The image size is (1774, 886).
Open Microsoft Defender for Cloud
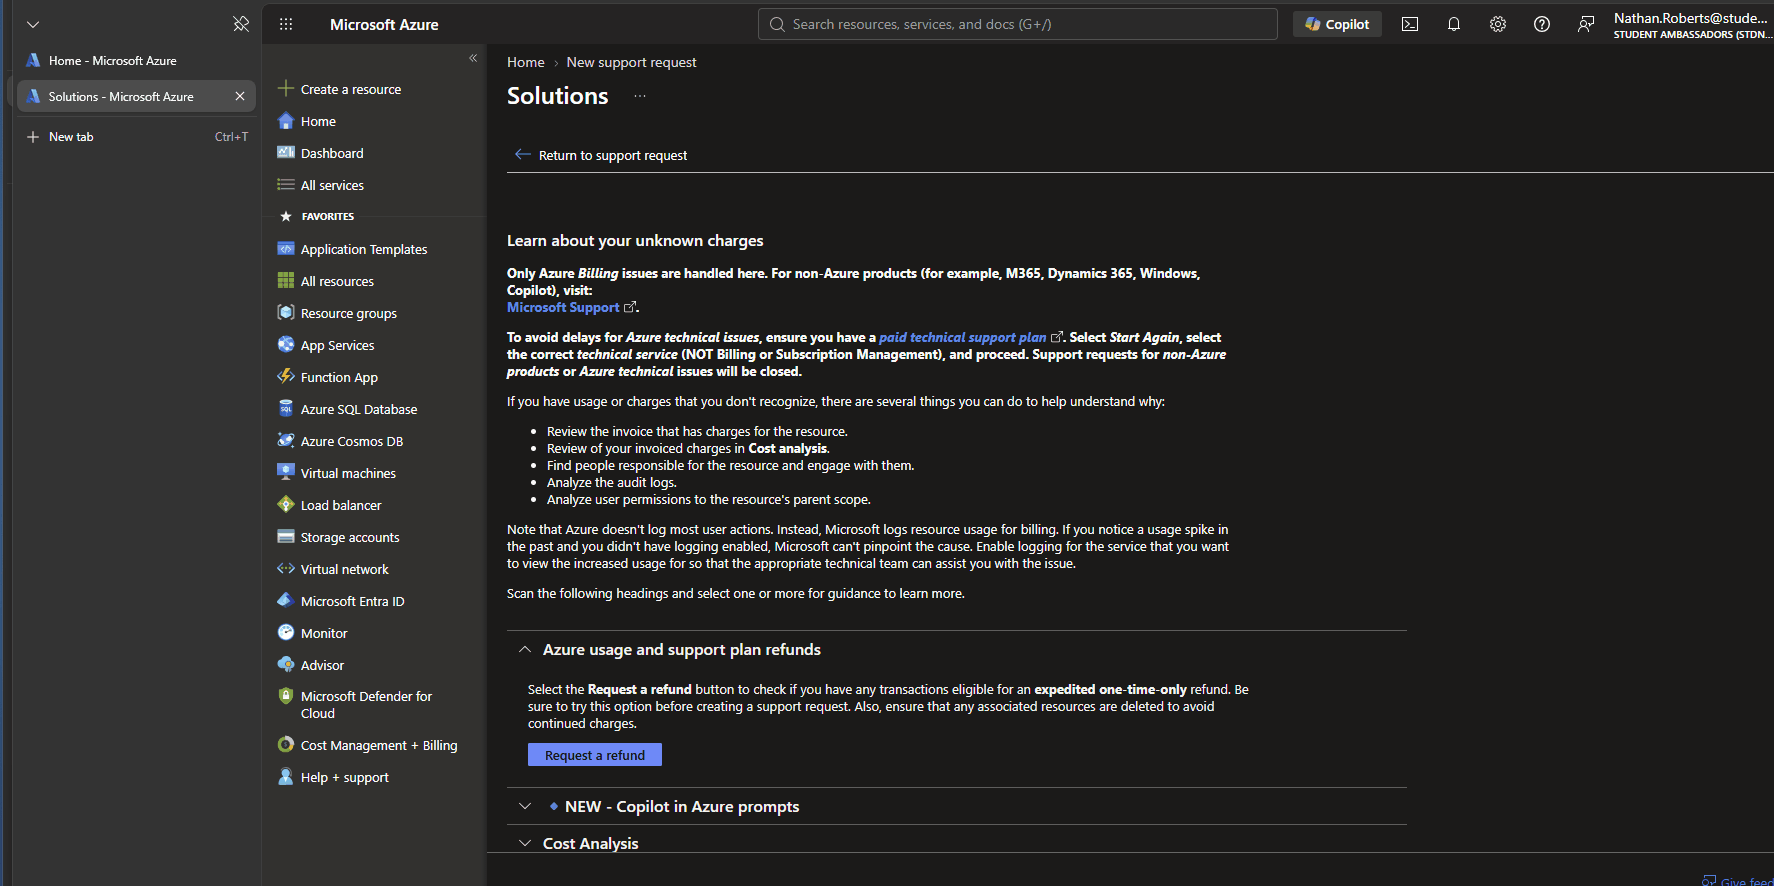[x=366, y=704]
